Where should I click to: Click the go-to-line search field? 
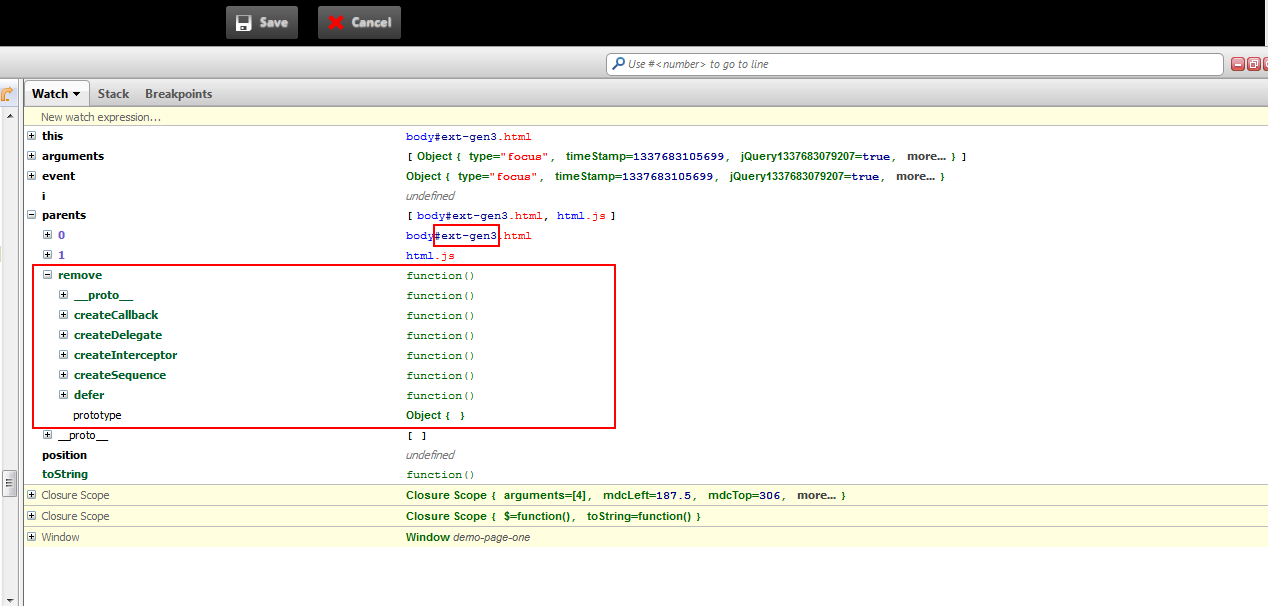tap(915, 64)
